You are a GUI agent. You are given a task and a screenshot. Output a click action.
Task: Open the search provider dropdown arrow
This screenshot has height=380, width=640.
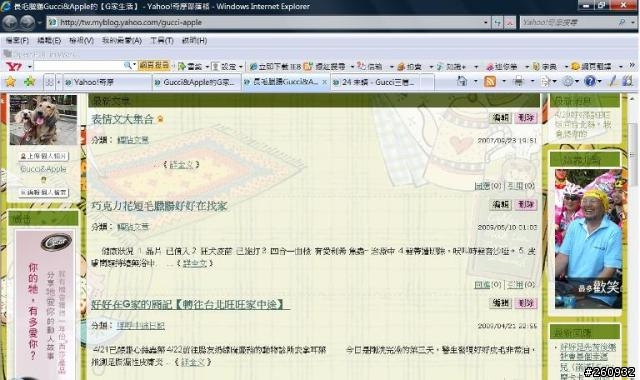[x=632, y=22]
